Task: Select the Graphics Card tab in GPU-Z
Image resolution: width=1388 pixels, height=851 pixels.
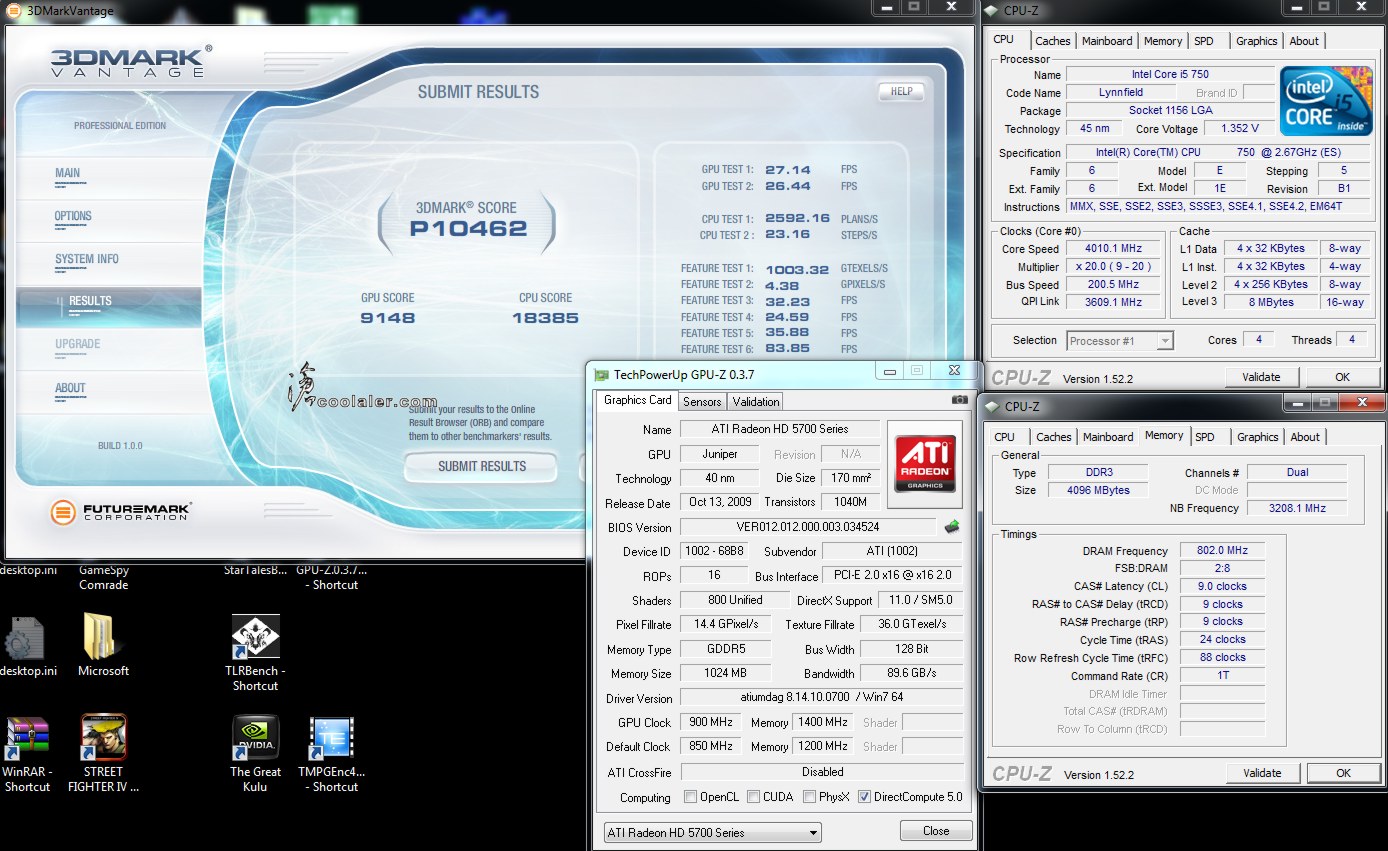Action: (x=638, y=400)
